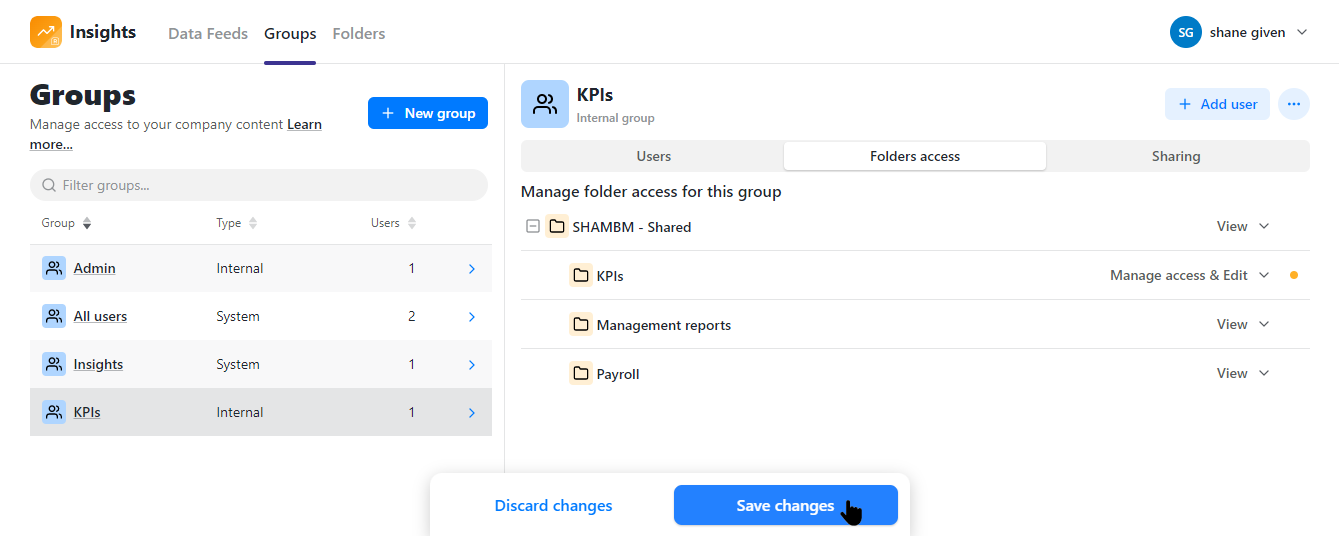
Task: Click the Save changes button
Action: (786, 505)
